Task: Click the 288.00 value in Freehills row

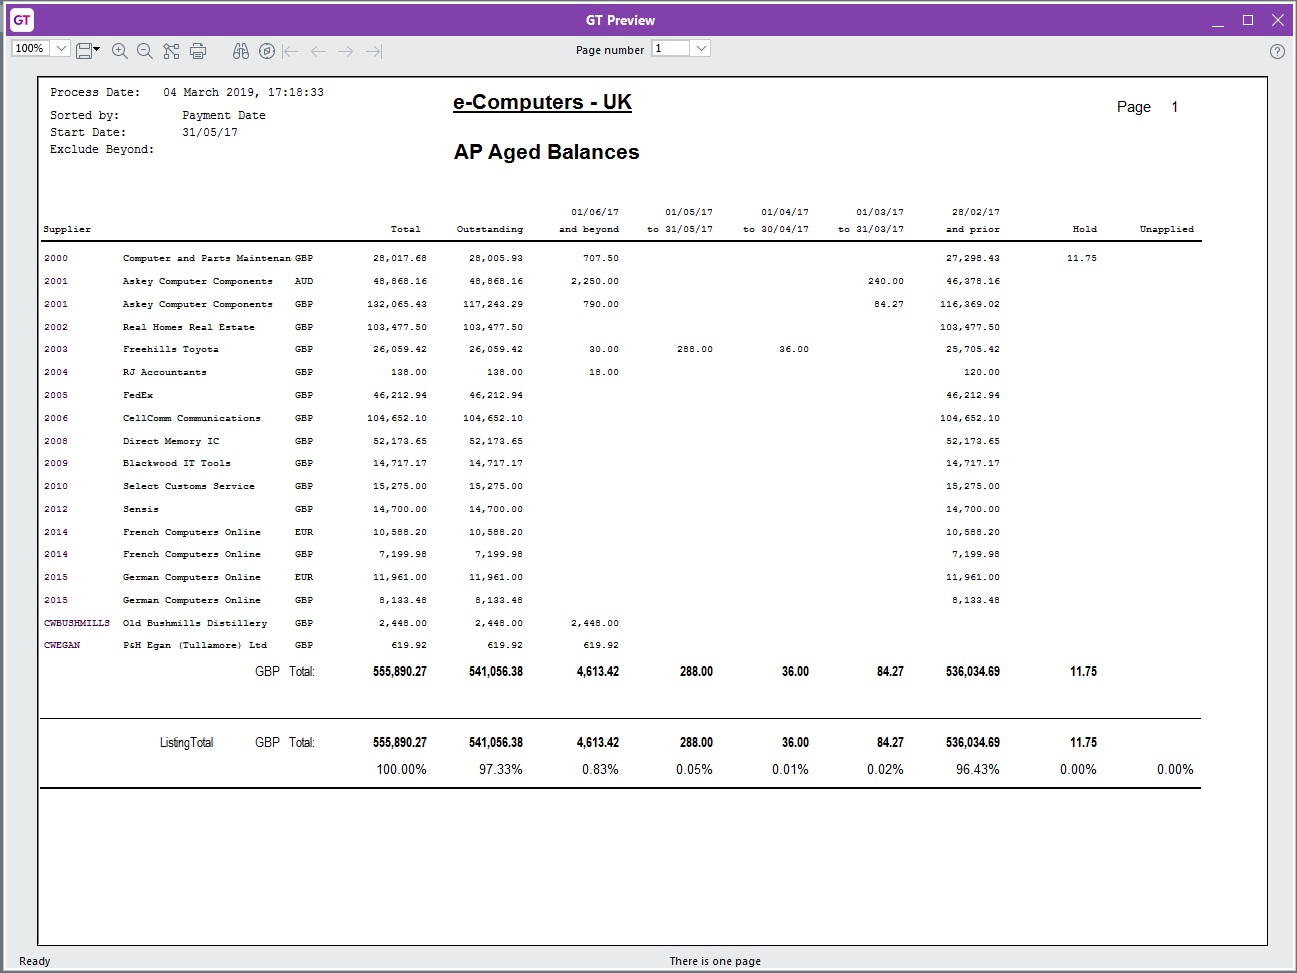Action: tap(695, 349)
